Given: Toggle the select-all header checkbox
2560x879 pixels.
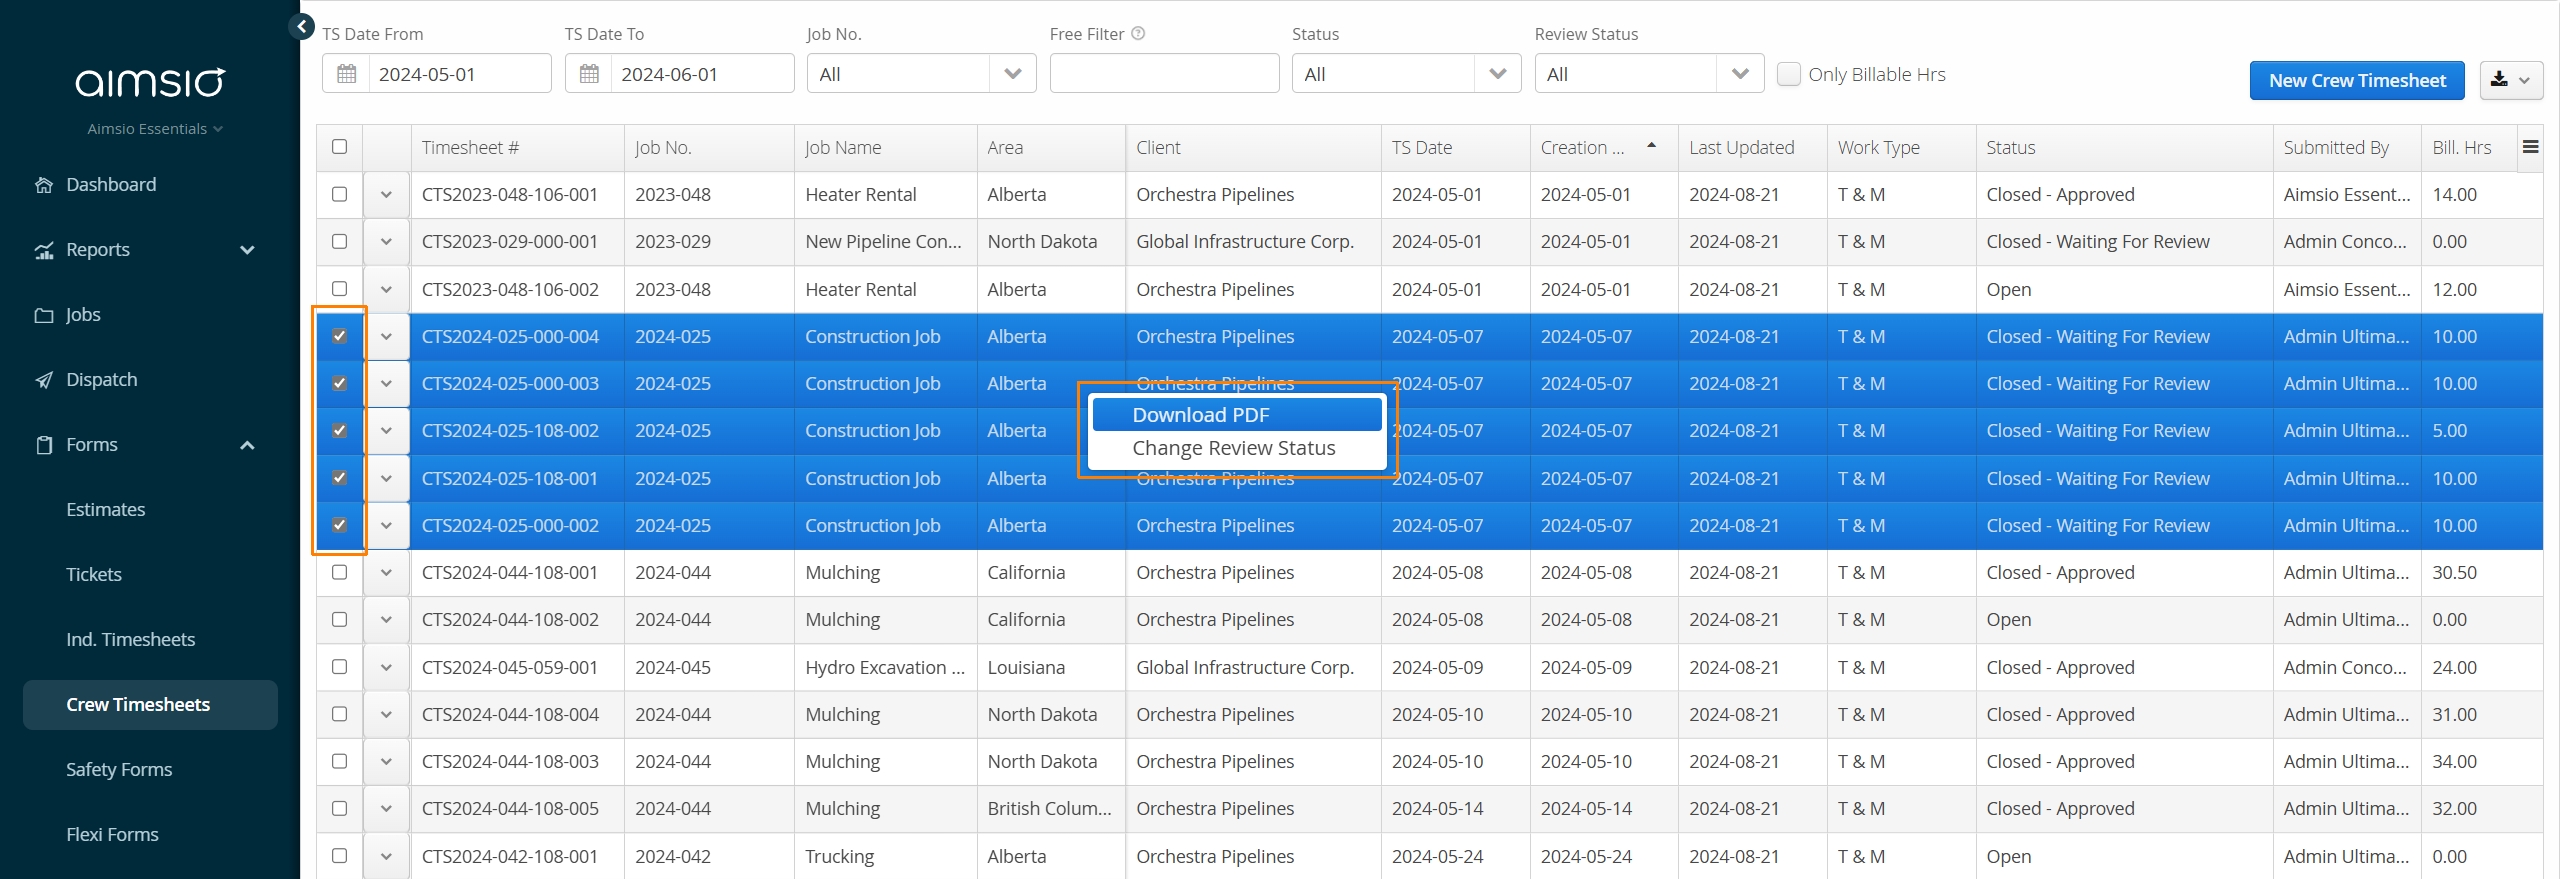Looking at the screenshot, I should click(x=340, y=147).
